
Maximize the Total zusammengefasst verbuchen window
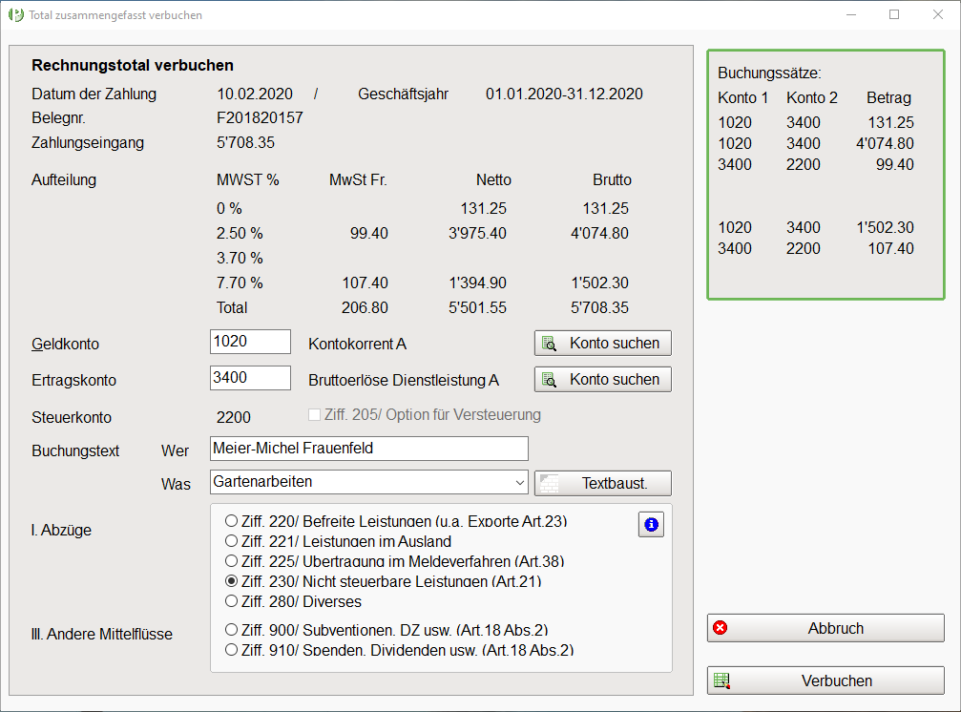894,15
